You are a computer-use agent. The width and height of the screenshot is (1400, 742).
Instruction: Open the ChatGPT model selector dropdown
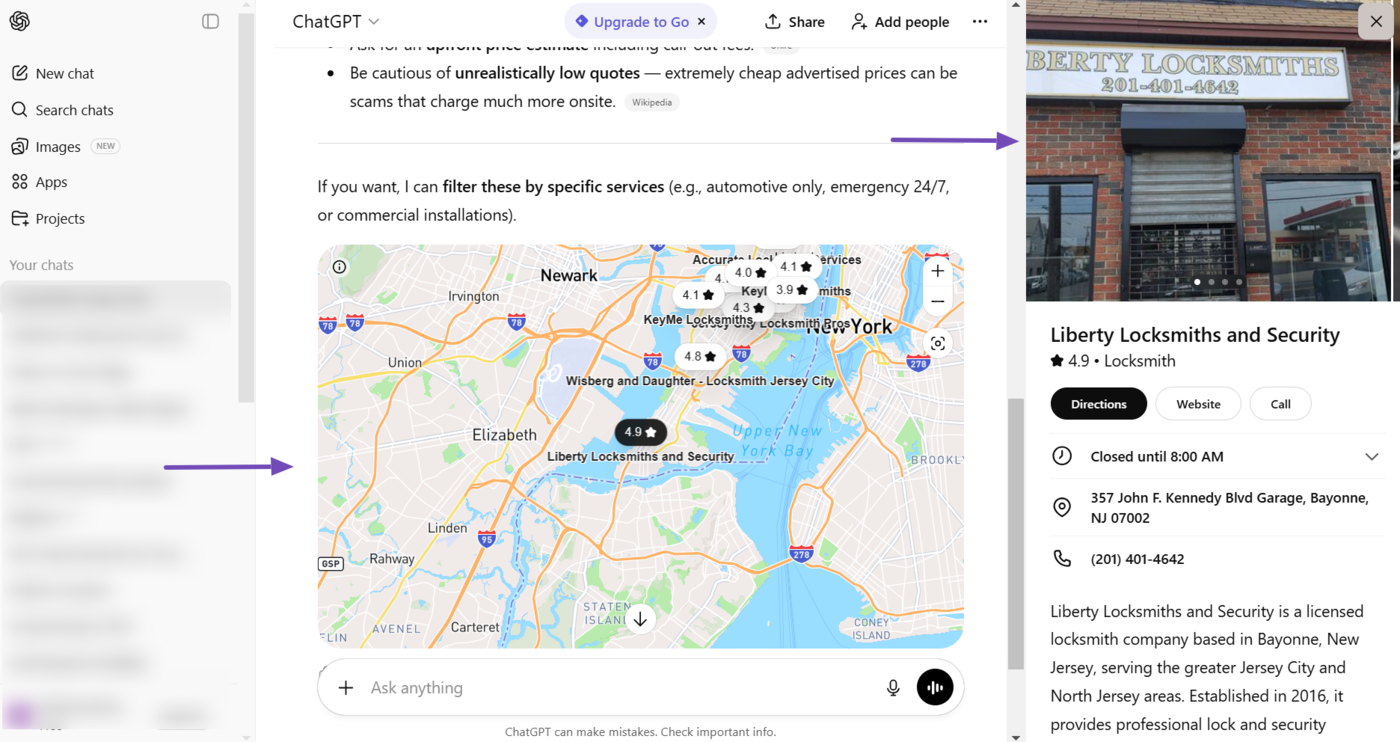click(x=336, y=20)
